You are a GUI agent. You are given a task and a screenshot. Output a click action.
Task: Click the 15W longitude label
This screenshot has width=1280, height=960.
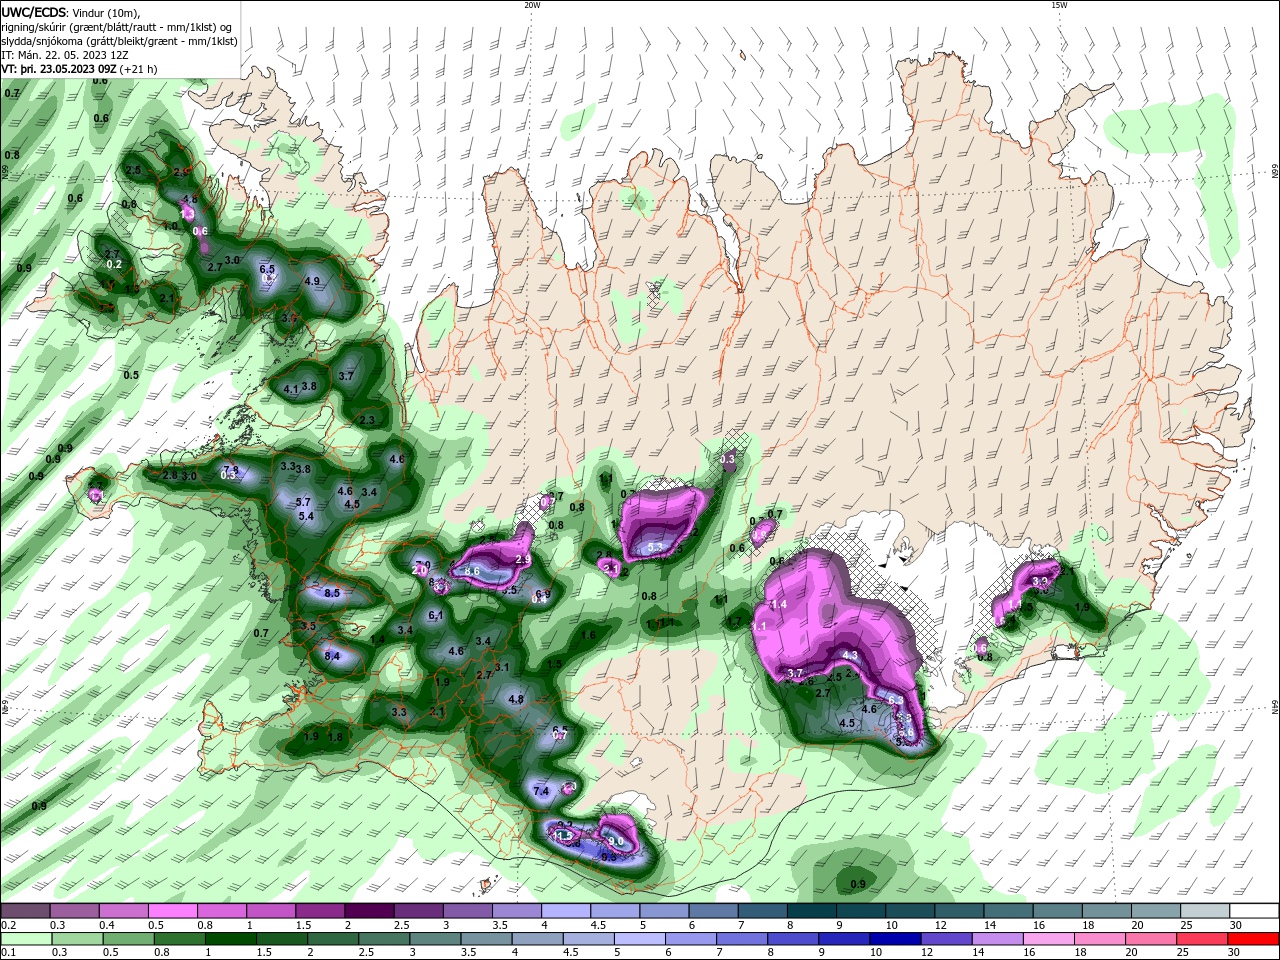[1059, 5]
